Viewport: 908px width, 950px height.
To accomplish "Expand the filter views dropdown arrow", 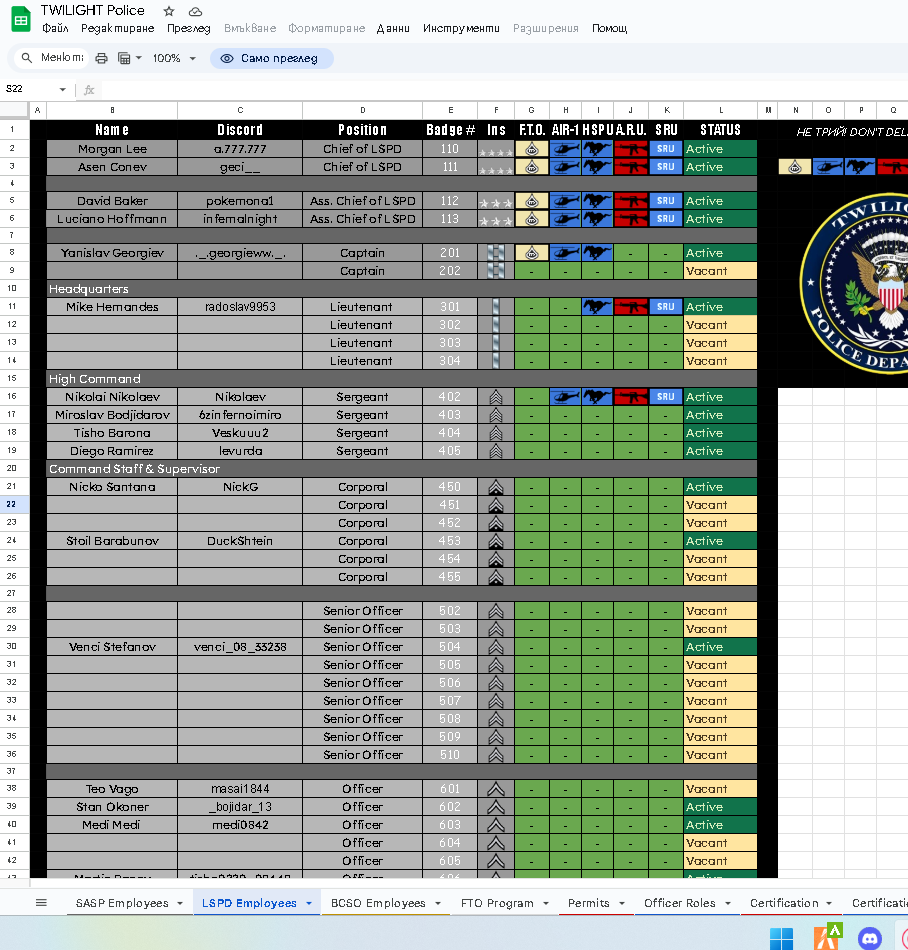I will (139, 58).
